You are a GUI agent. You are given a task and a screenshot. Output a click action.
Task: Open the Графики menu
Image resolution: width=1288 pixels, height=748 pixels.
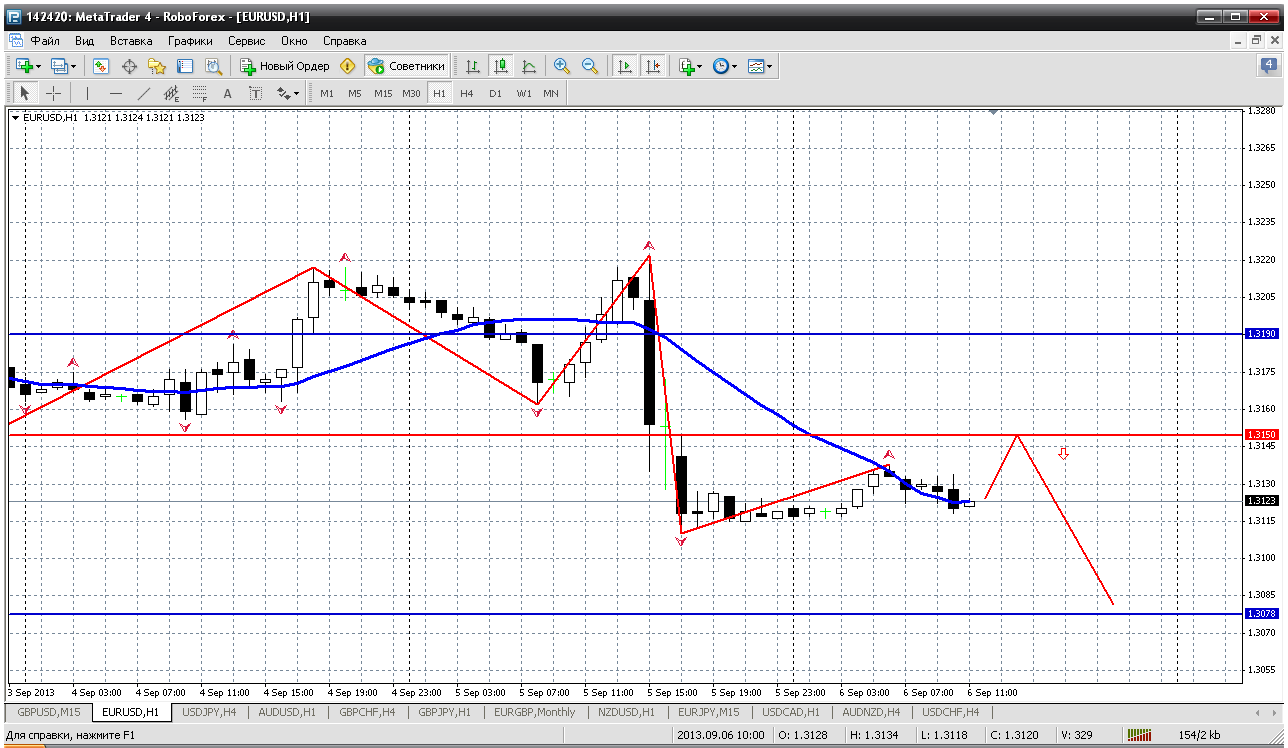190,41
